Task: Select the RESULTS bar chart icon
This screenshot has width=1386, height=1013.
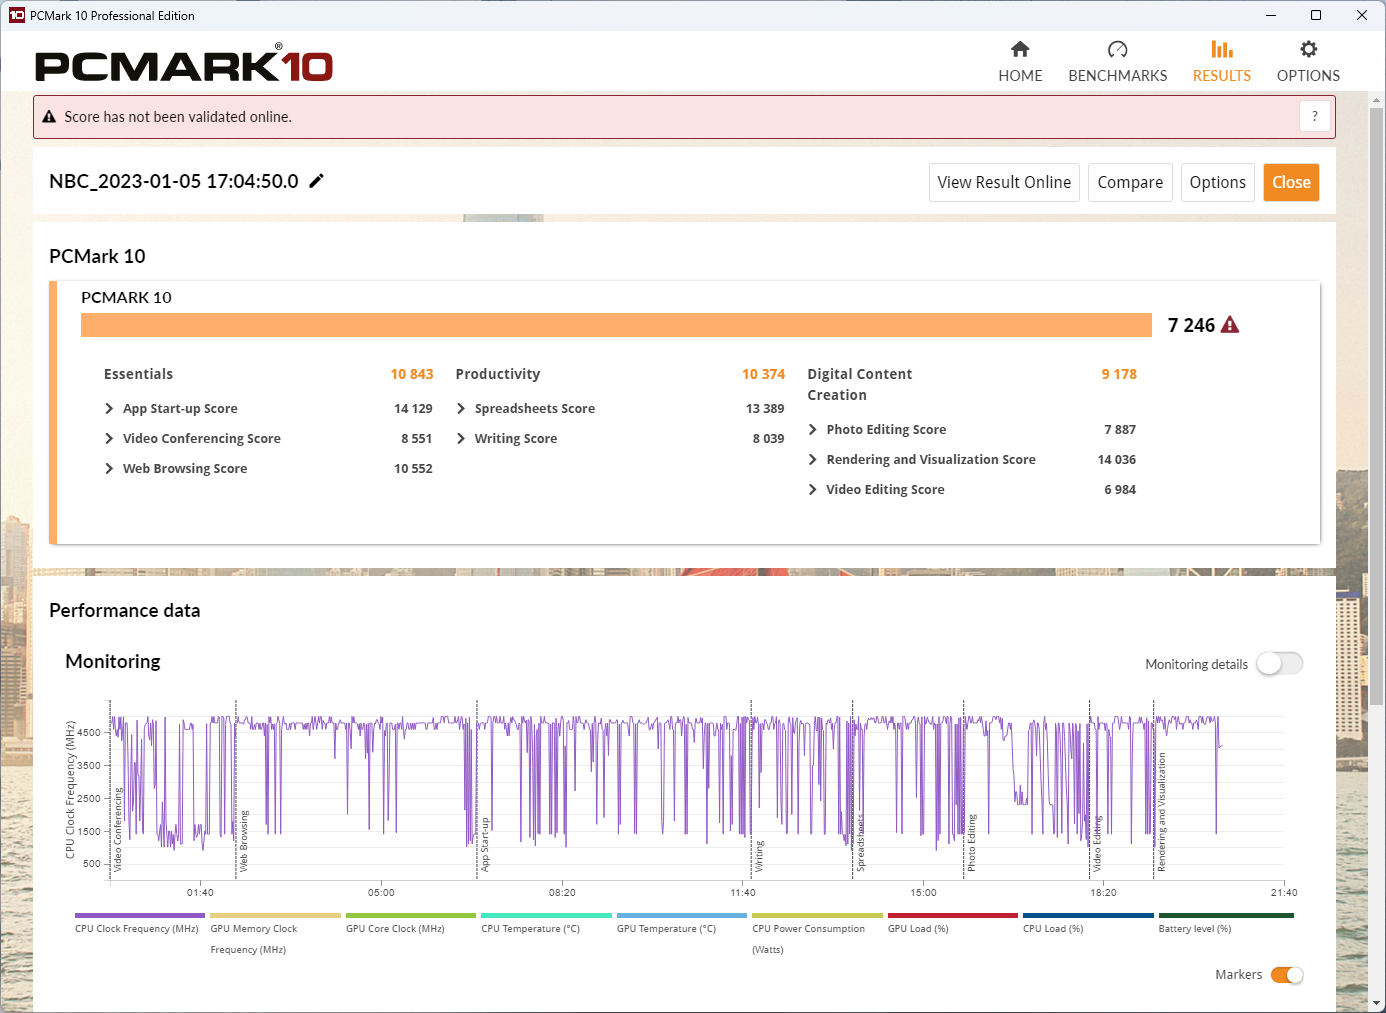Action: (x=1222, y=49)
